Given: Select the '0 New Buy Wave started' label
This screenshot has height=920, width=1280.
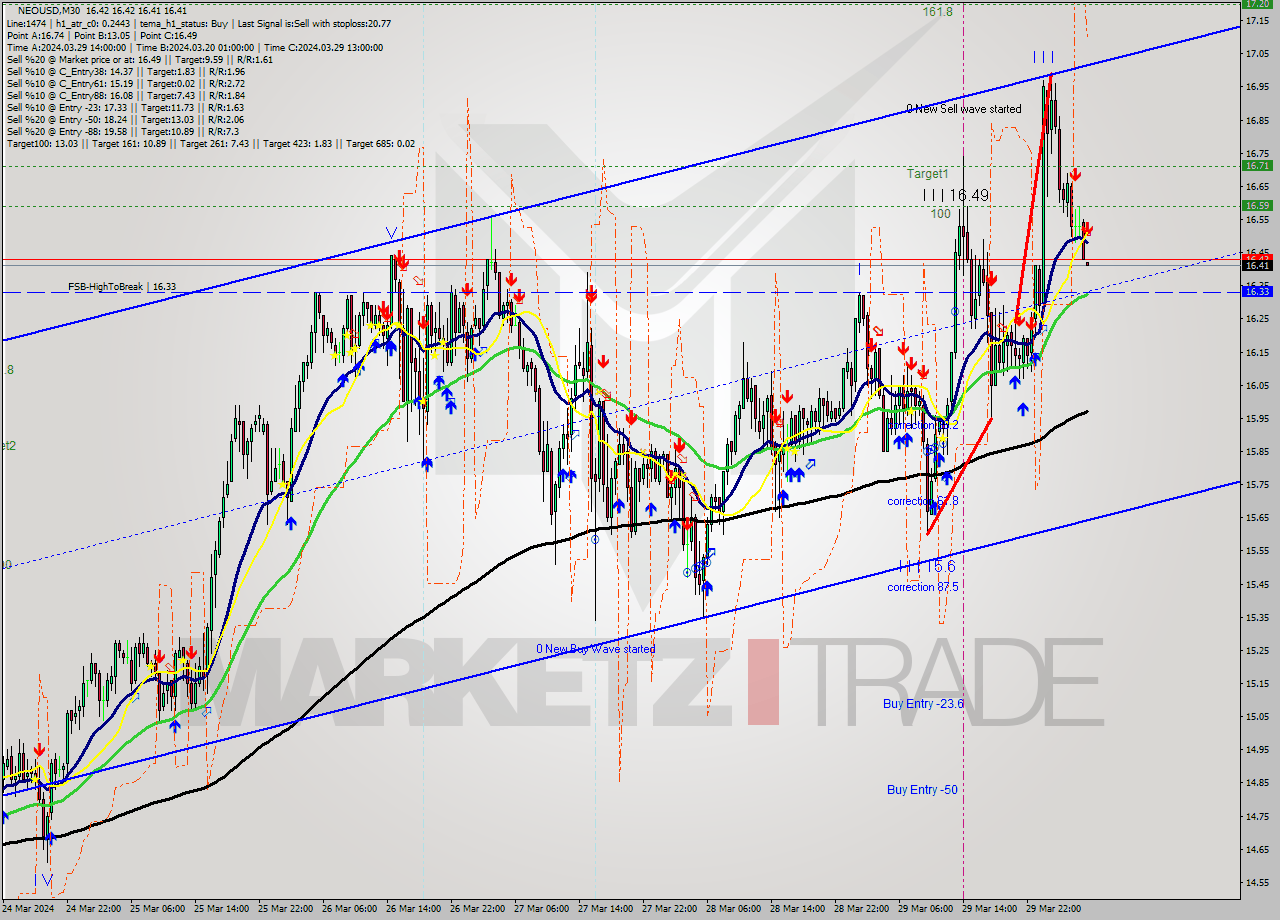Looking at the screenshot, I should [x=596, y=649].
